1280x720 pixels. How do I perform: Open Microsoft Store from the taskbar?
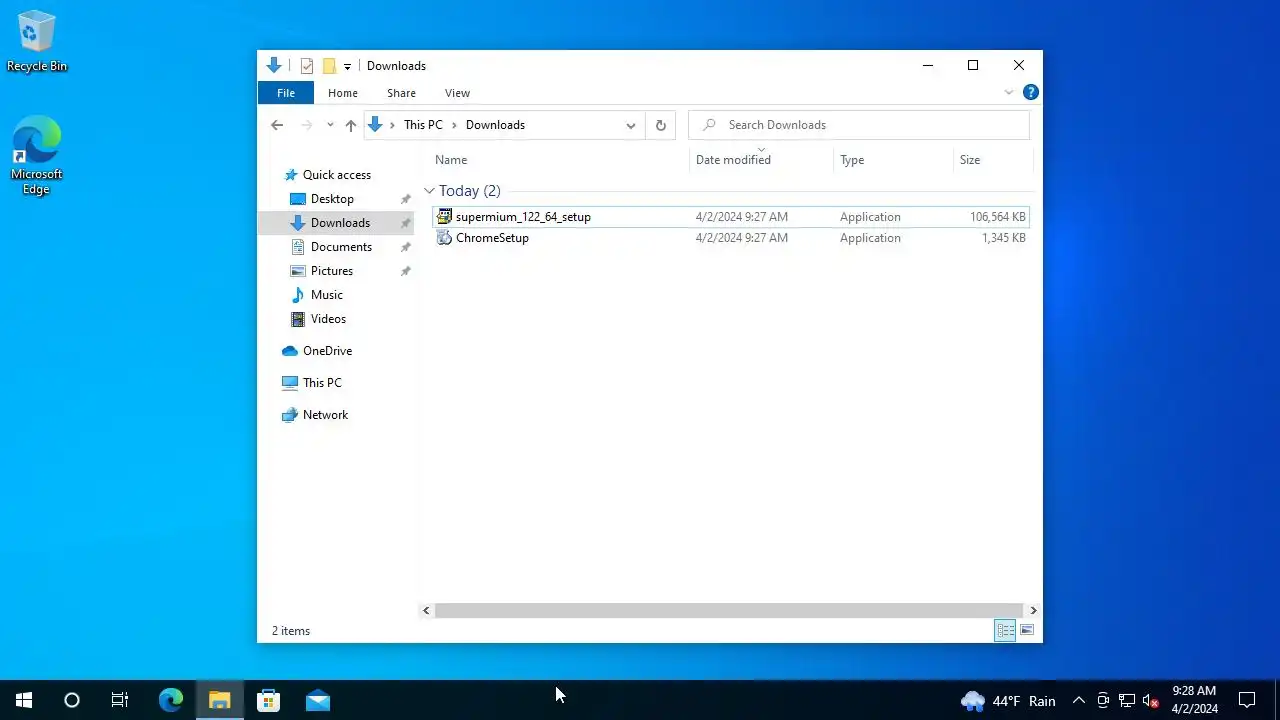[x=269, y=700]
